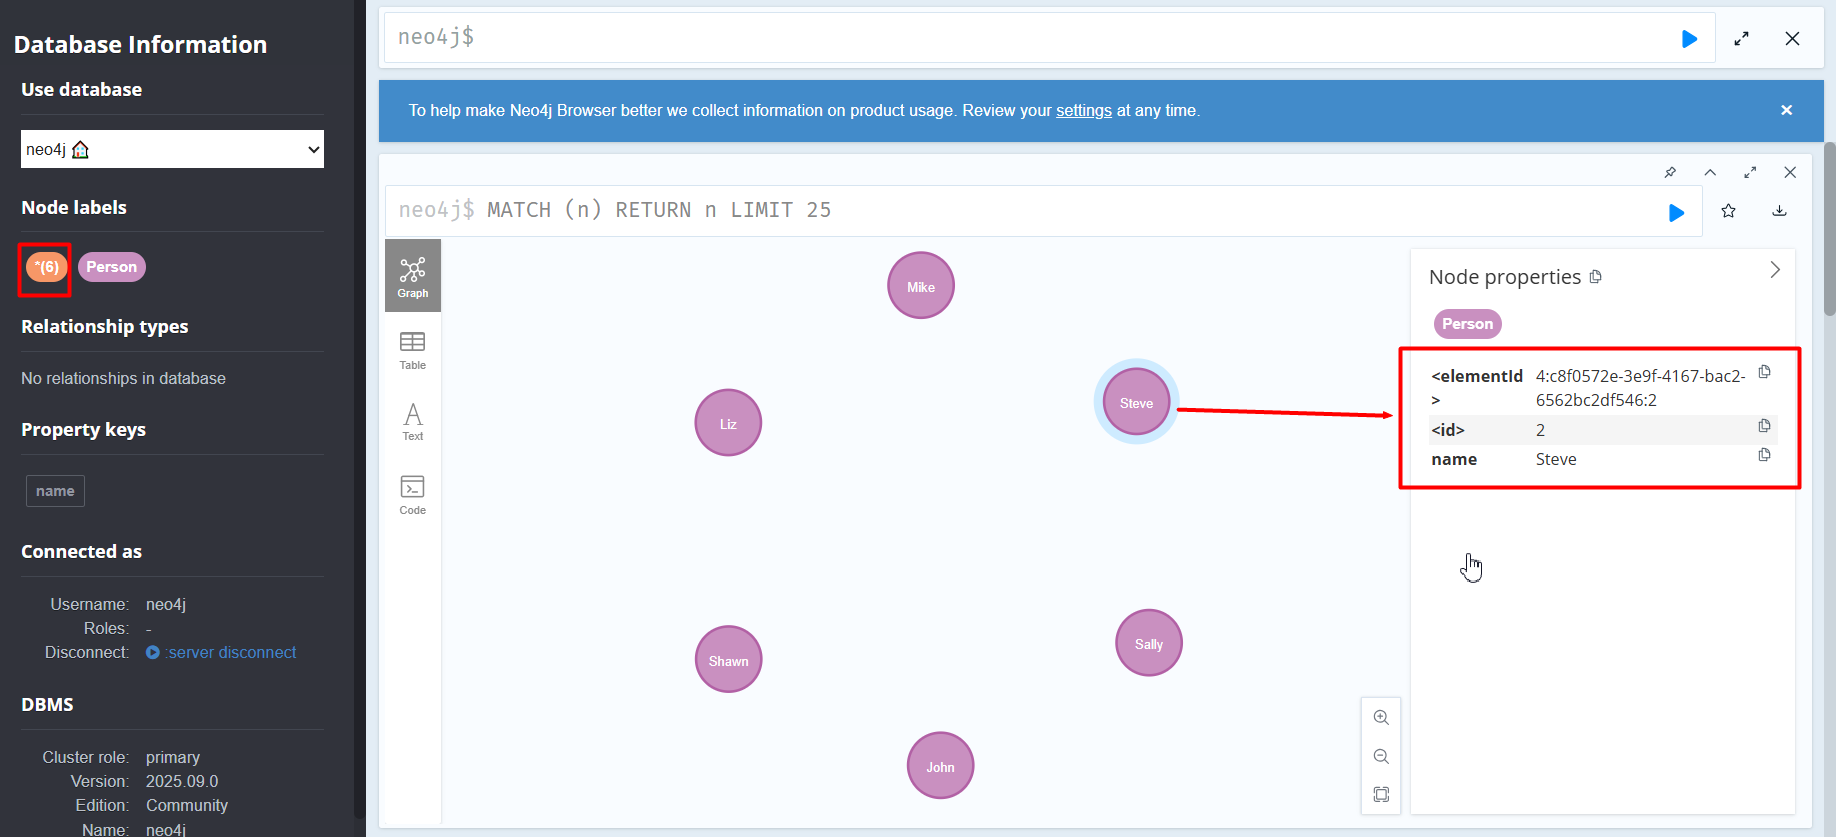Image resolution: width=1836 pixels, height=837 pixels.
Task: Open the settings link in banner
Action: [1083, 110]
